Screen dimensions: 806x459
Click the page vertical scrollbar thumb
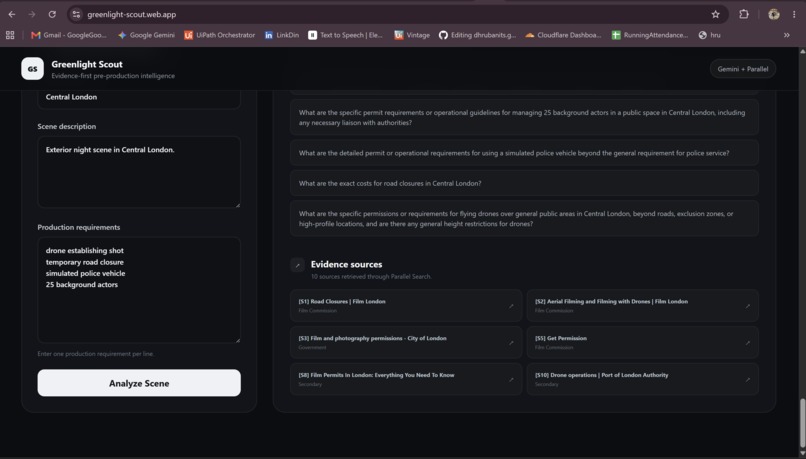[802, 423]
